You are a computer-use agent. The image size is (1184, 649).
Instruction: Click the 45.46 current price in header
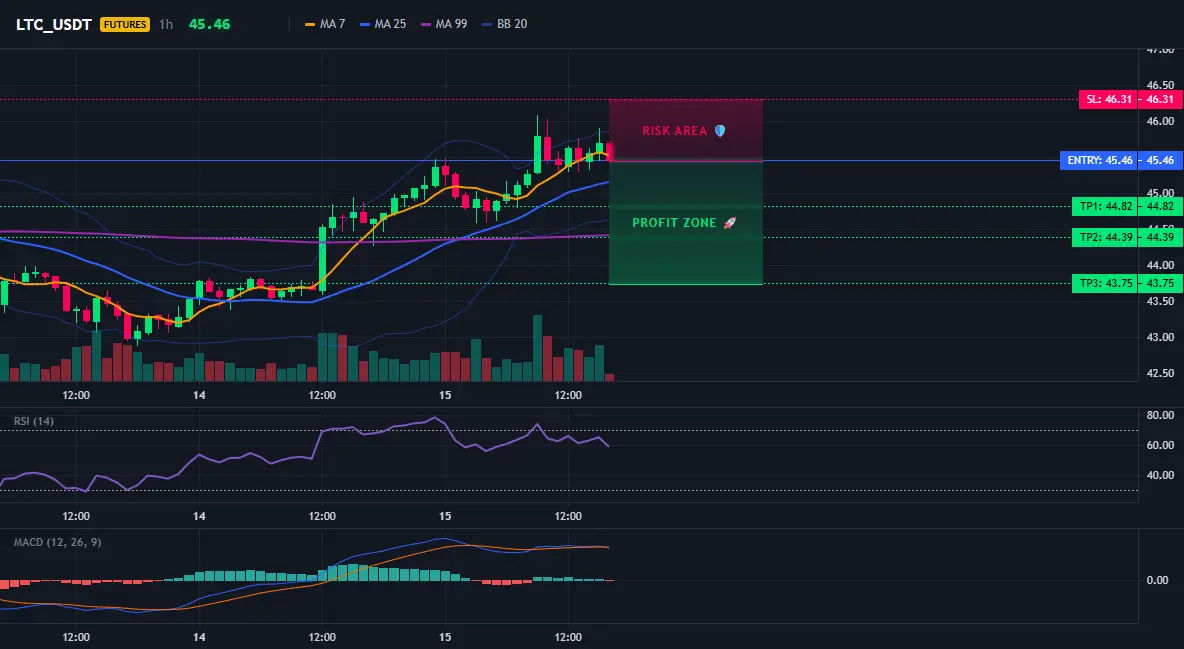click(x=209, y=24)
